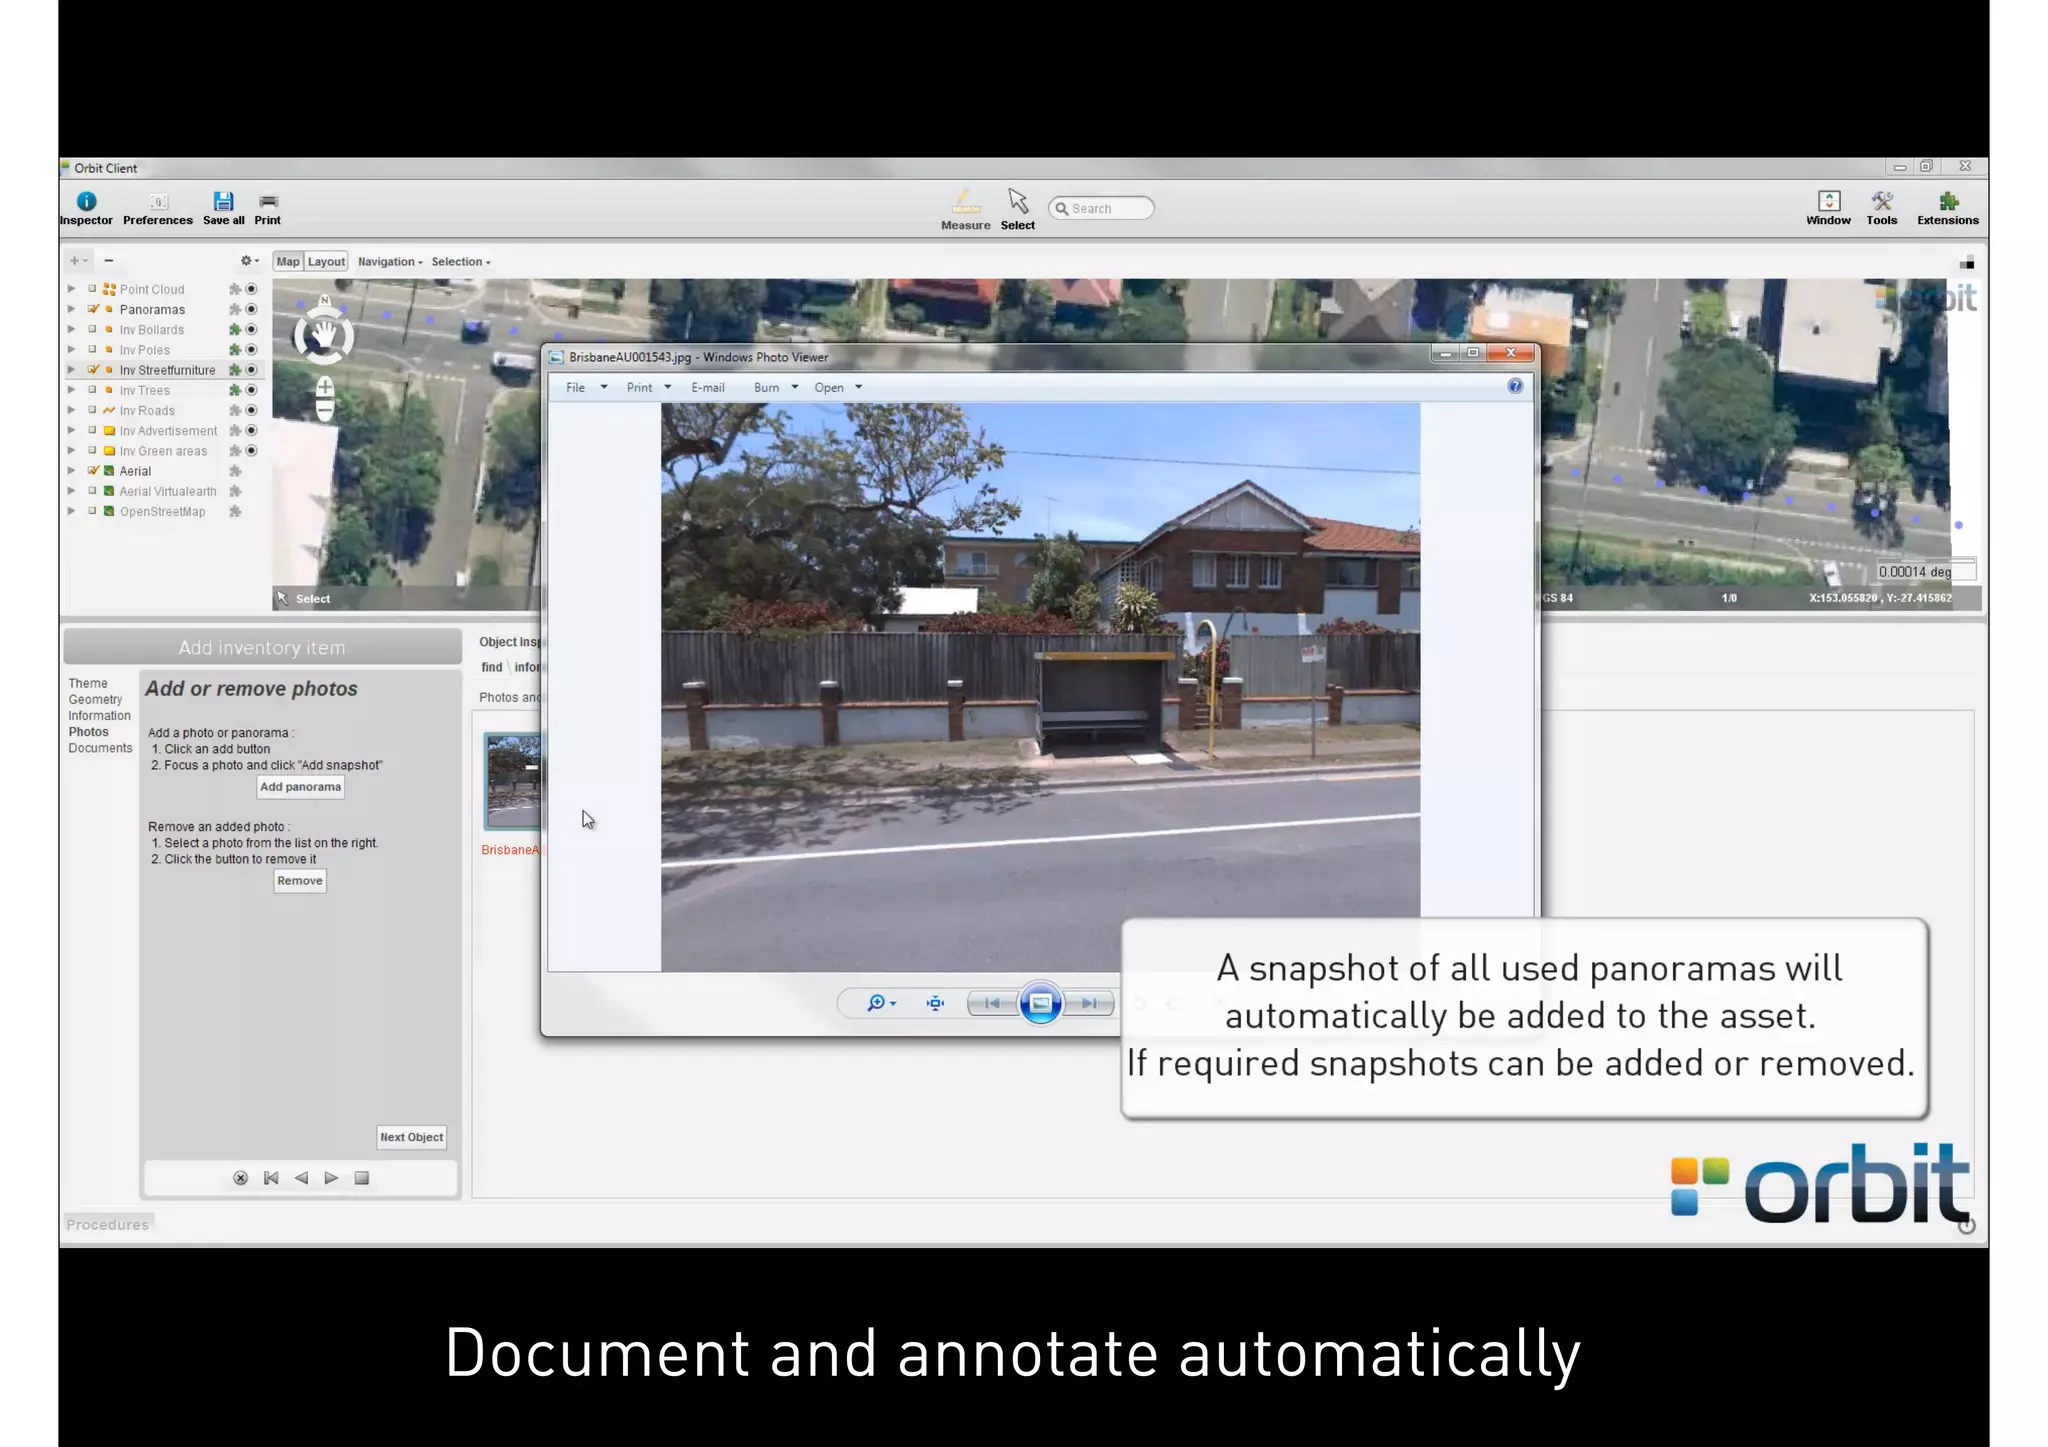Start slideshow in Photo Viewer
The height and width of the screenshot is (1447, 2048).
tap(1040, 1003)
